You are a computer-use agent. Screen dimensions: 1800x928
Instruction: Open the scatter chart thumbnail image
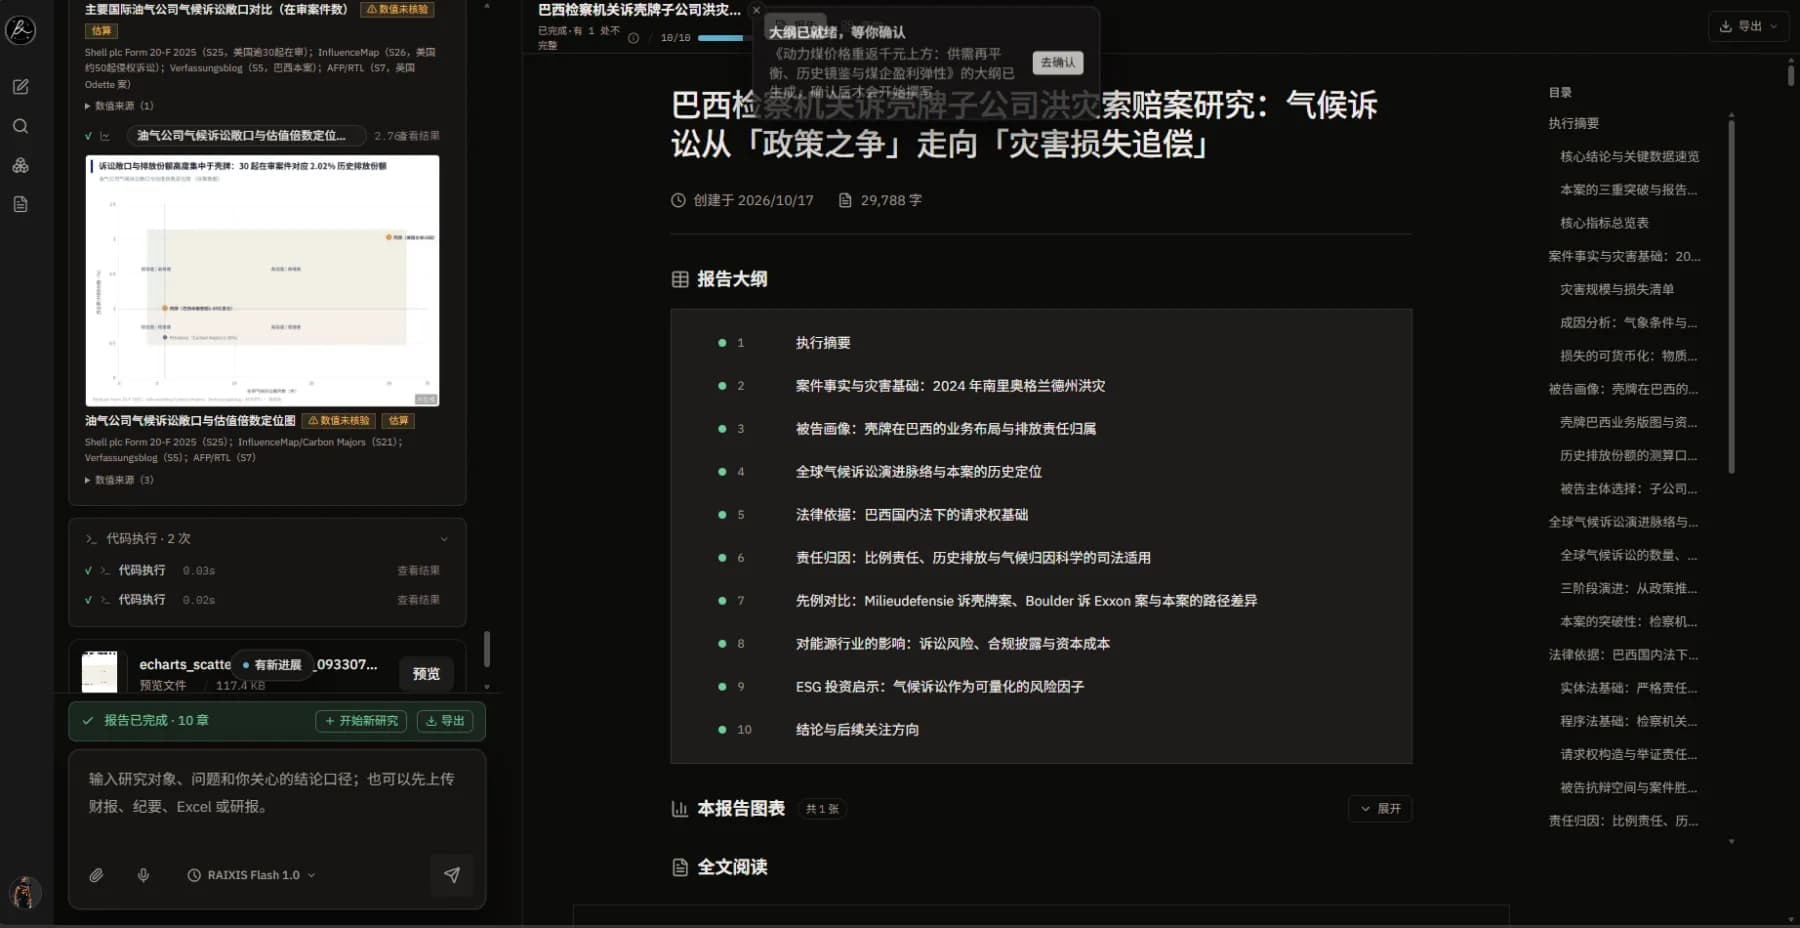(x=262, y=280)
